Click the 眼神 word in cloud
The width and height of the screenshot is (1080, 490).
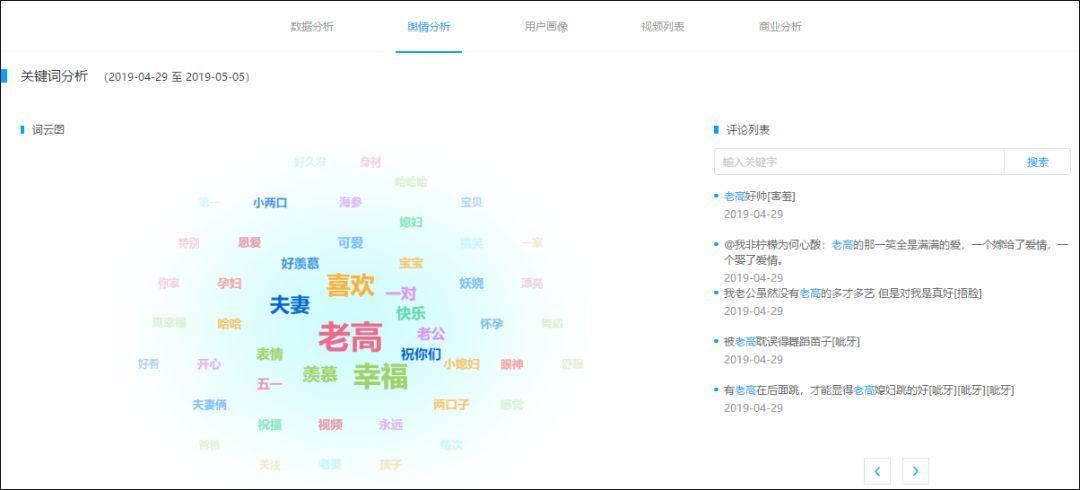[x=512, y=364]
